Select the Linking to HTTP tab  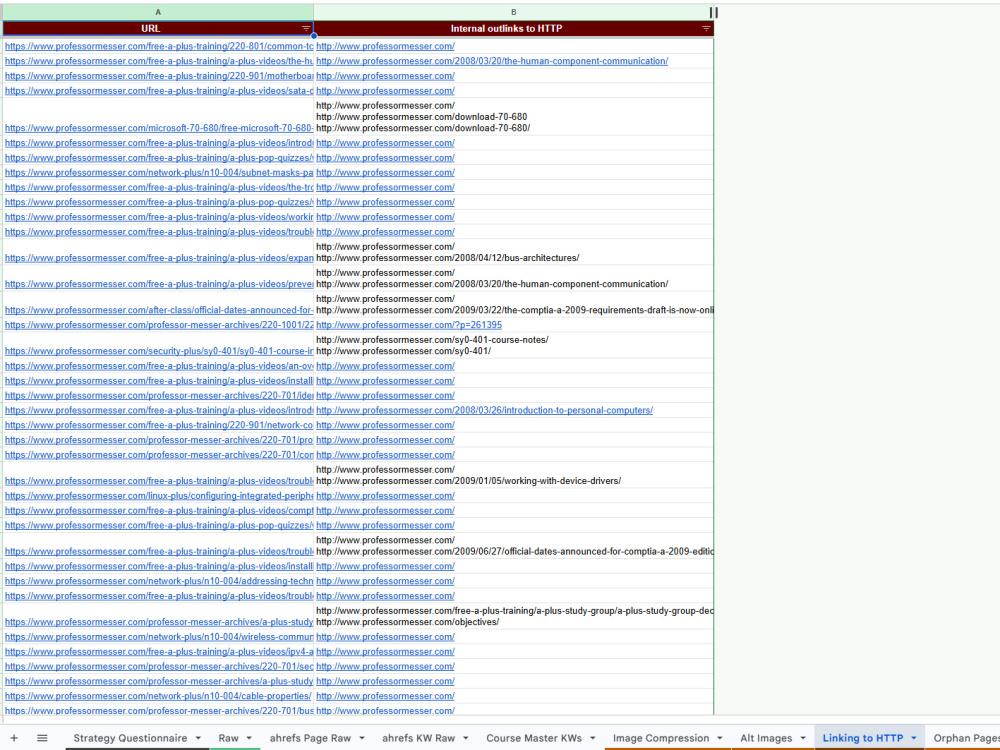[862, 738]
